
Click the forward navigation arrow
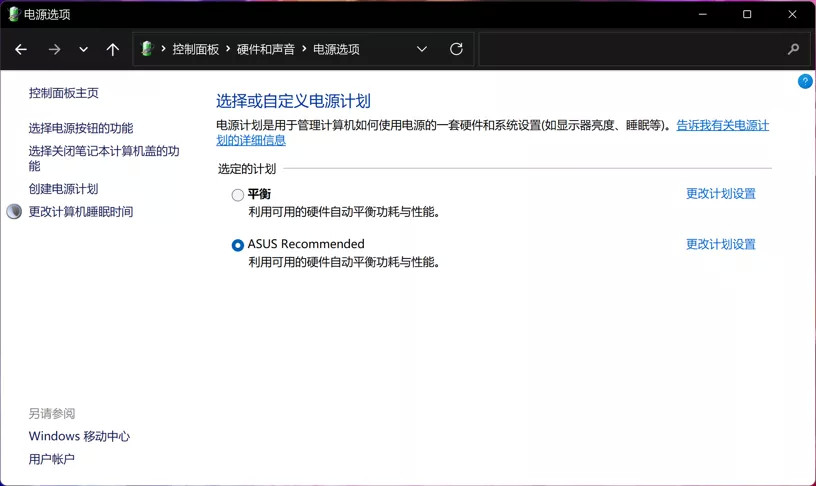tap(54, 49)
